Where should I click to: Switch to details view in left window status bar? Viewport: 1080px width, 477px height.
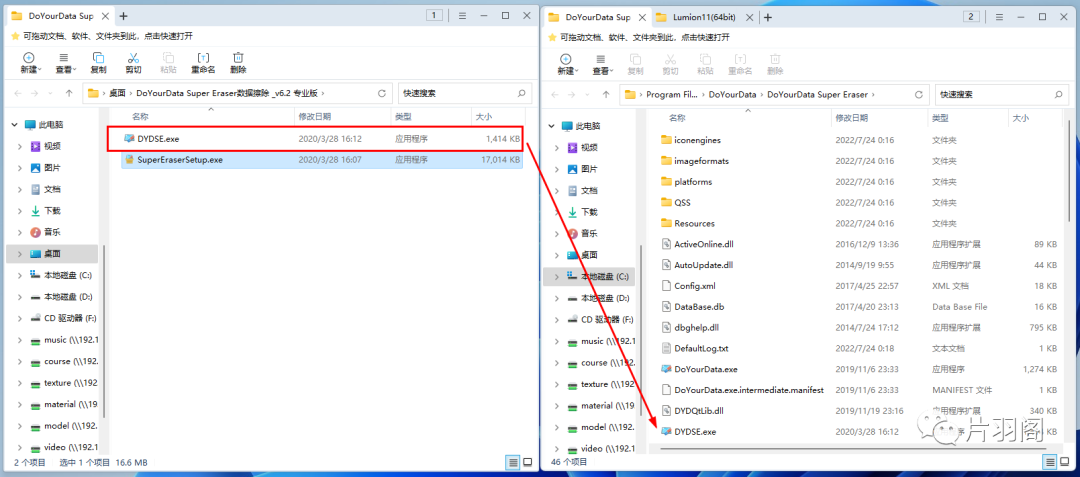click(513, 461)
